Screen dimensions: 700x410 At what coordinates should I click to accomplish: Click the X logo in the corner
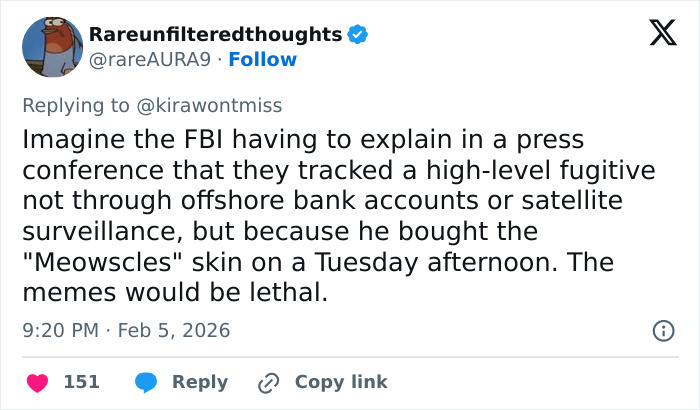point(656,36)
